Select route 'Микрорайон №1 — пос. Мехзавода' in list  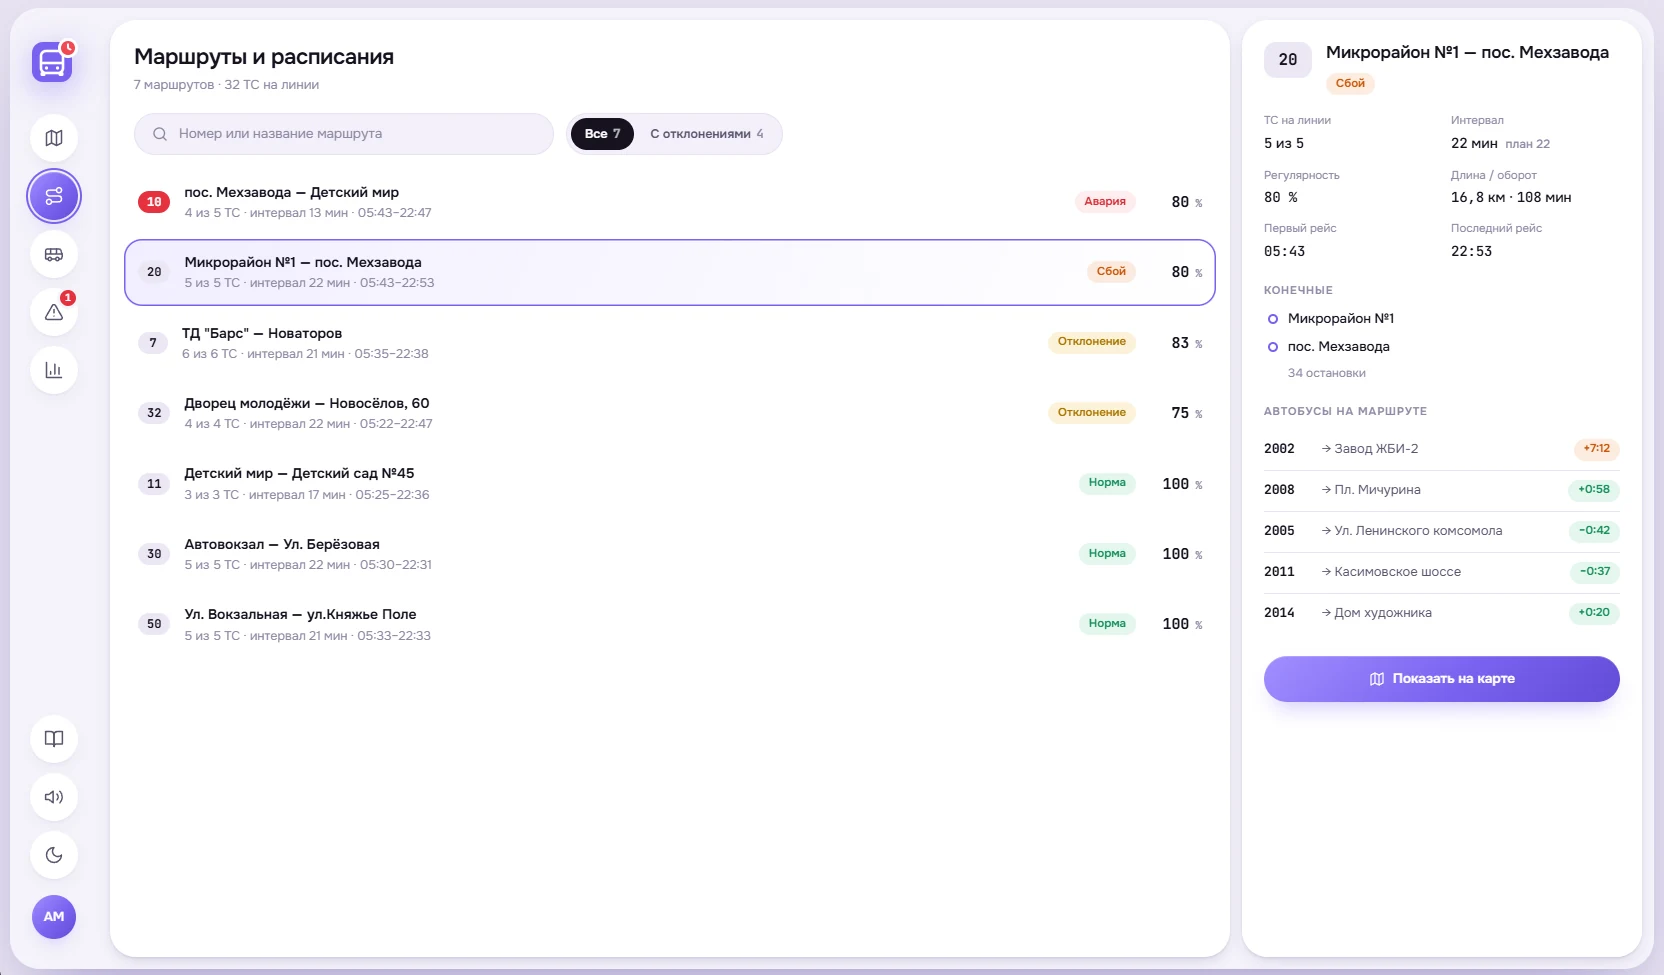click(x=670, y=272)
